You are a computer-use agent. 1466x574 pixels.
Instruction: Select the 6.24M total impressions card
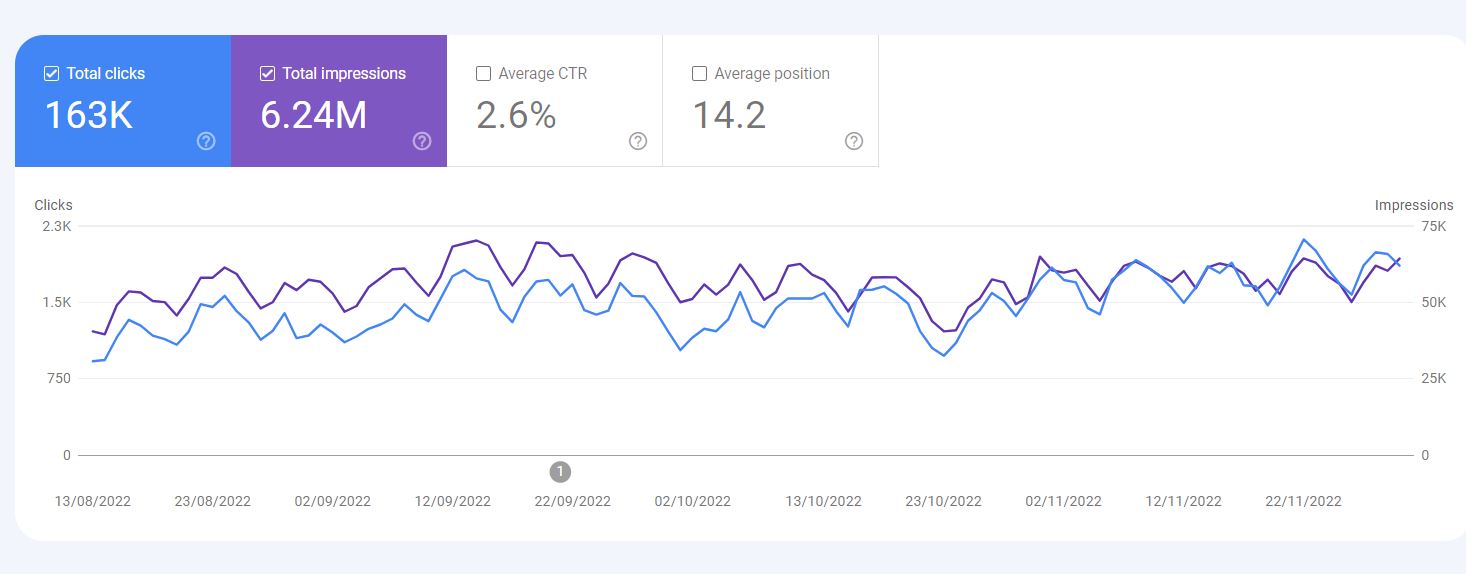coord(339,101)
